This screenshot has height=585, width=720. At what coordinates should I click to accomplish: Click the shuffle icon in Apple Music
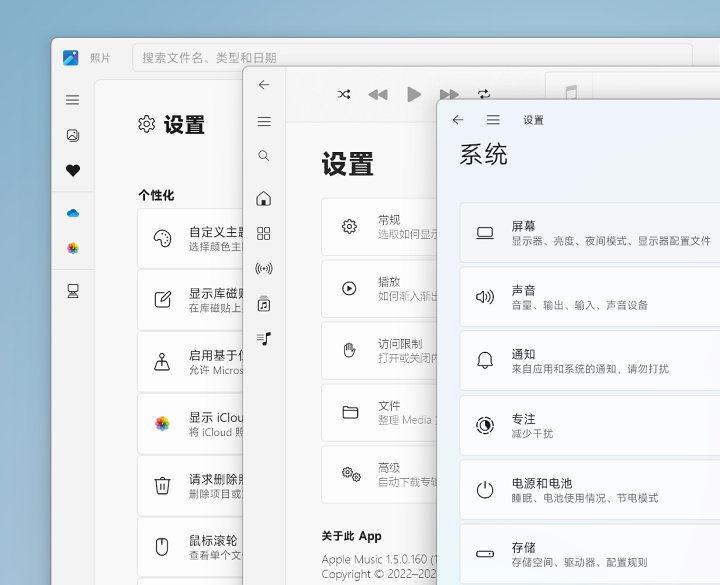(x=344, y=94)
